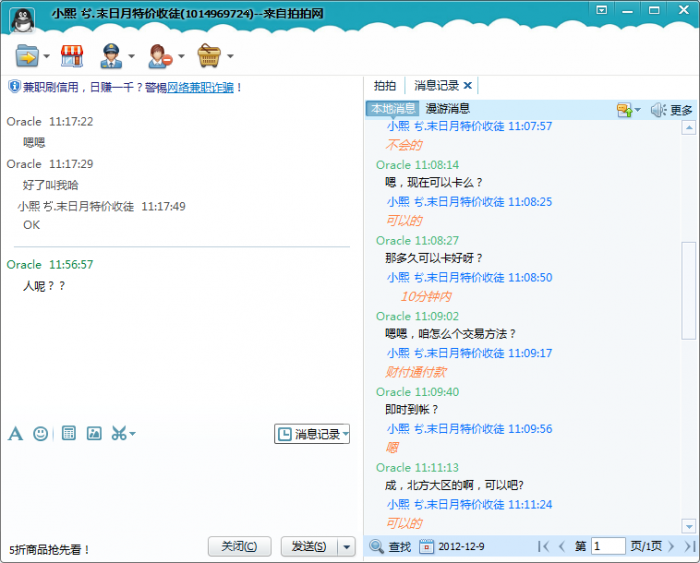Open the shopping basket icon
Image resolution: width=700 pixels, height=563 pixels.
pyautogui.click(x=209, y=56)
